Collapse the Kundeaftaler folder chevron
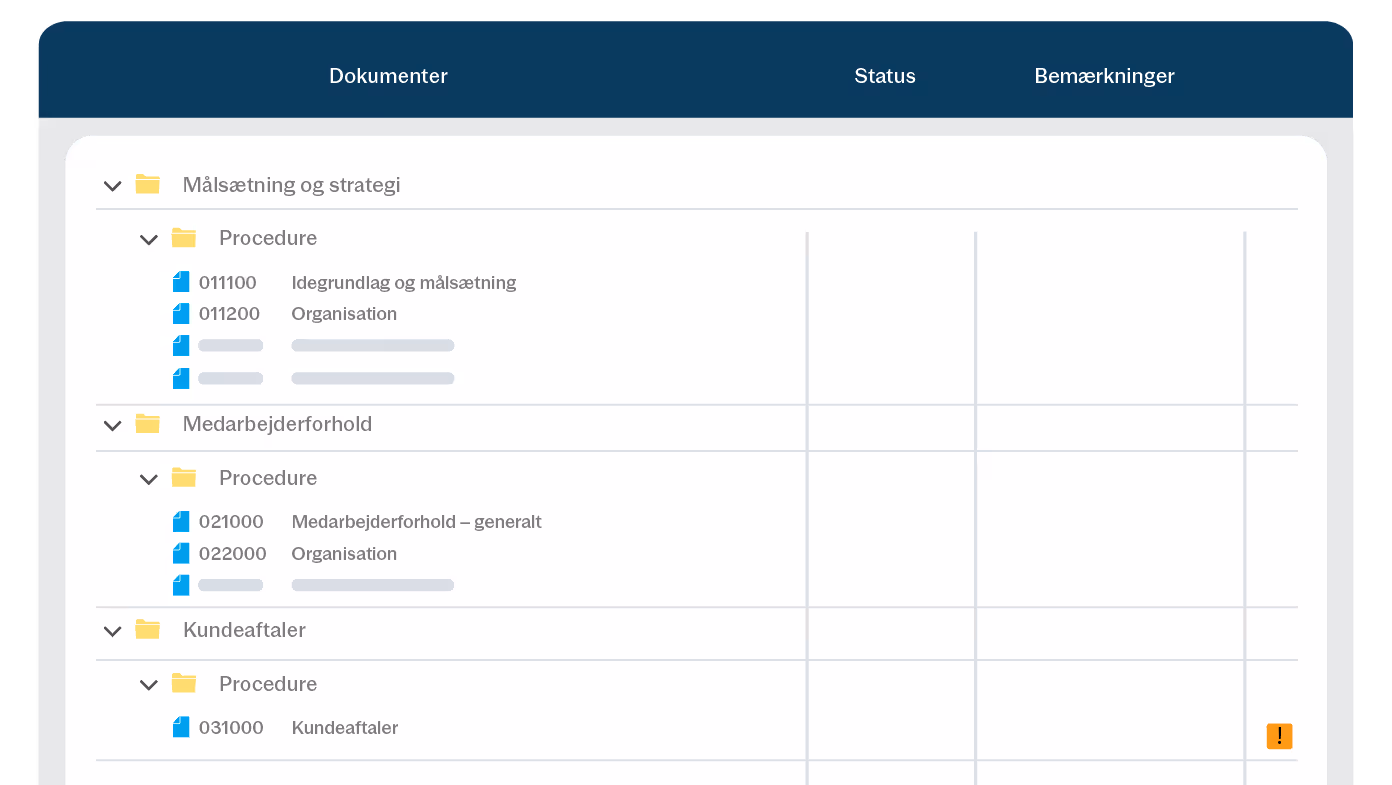1392x785 pixels. point(113,631)
